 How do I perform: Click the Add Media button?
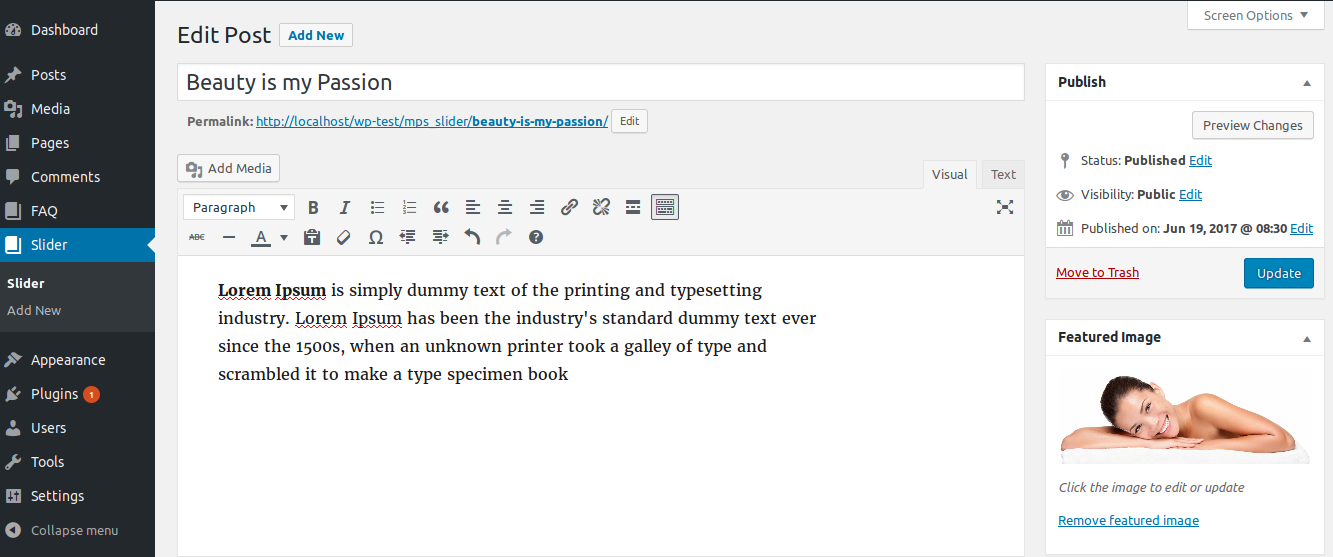click(x=229, y=168)
